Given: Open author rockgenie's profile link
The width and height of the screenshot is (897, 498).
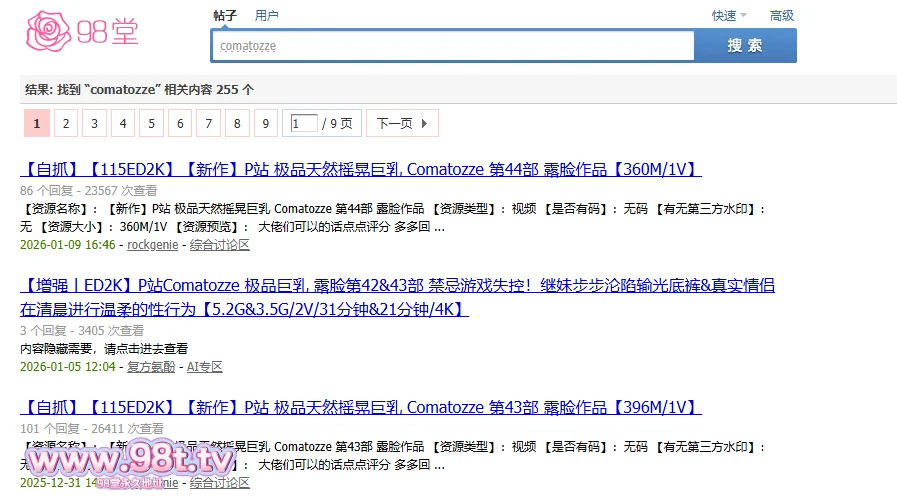Looking at the screenshot, I should 152,245.
